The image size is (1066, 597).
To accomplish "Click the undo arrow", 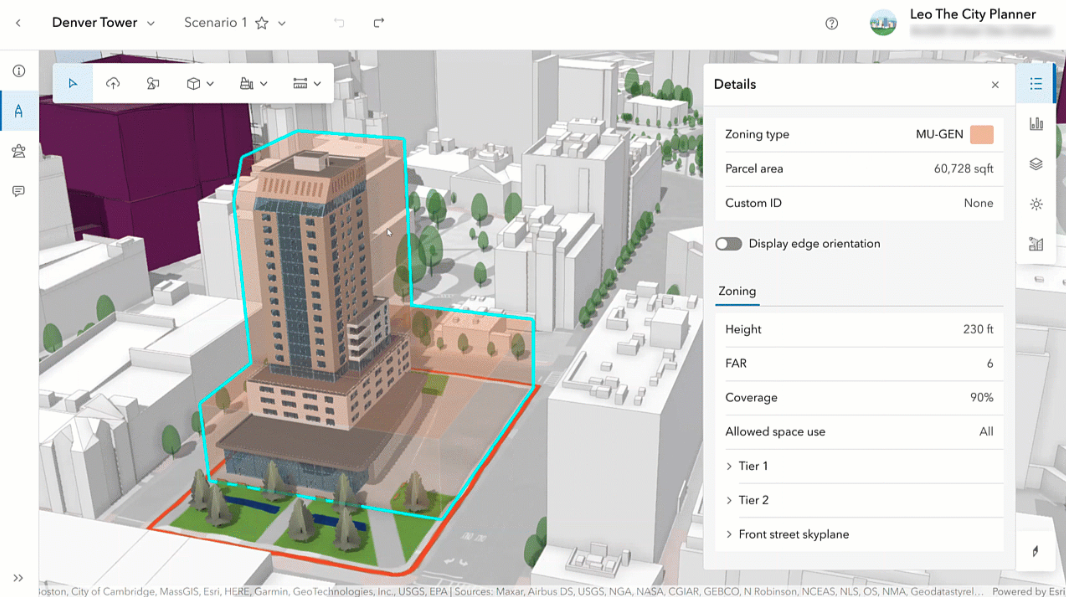I will (x=339, y=23).
